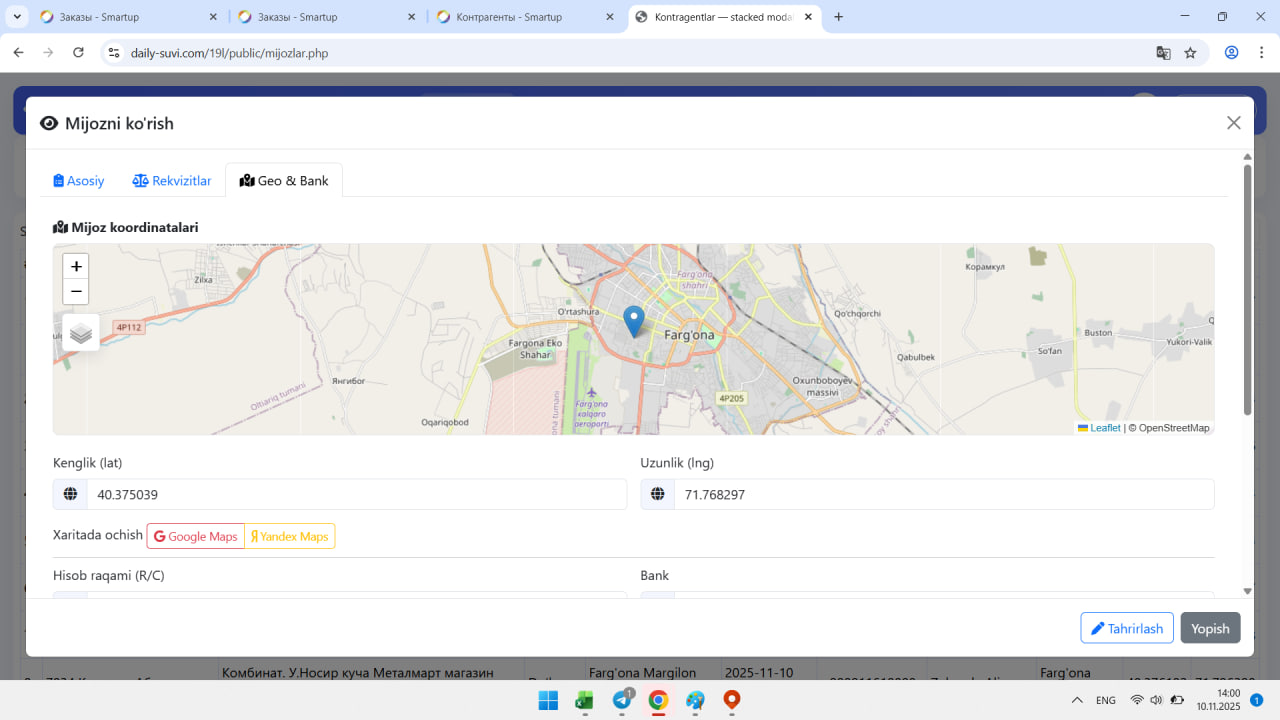
Task: Switch to the Asosiy tab
Action: pyautogui.click(x=79, y=181)
